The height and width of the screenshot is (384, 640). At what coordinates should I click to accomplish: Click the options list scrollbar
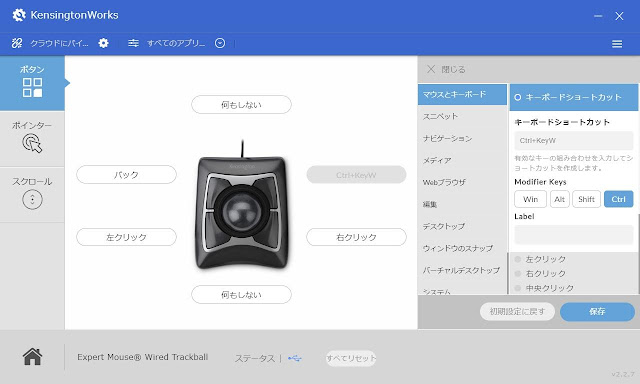click(638, 253)
